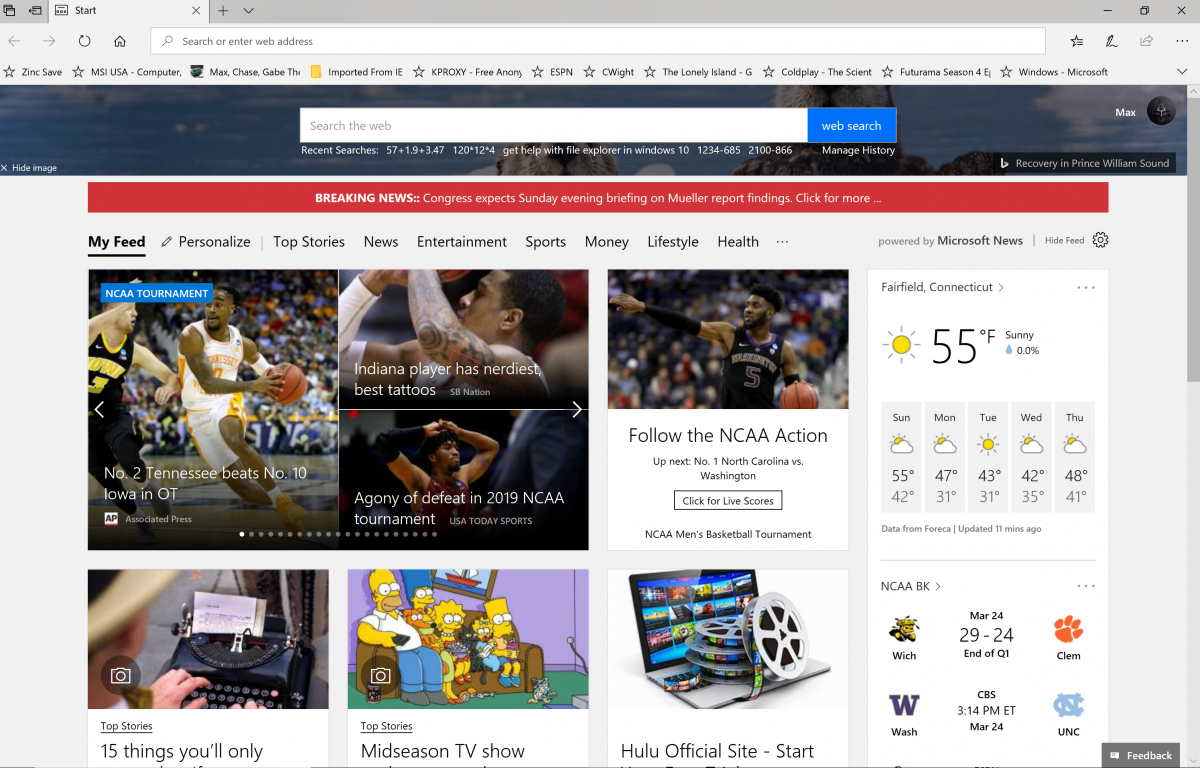The image size is (1200, 768).
Task: Select the Make a Web Note pen icon
Action: click(x=1112, y=41)
